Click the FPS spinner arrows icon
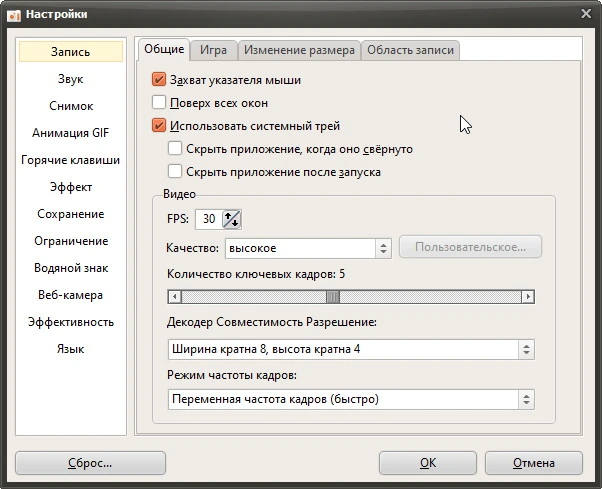602x489 pixels. click(232, 219)
